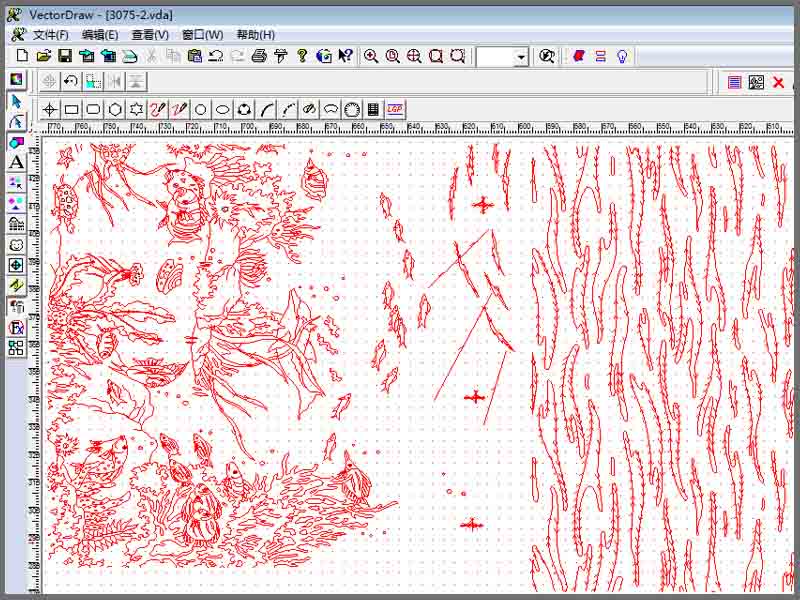This screenshot has height=600, width=800.
Task: Select the Star shape tool
Action: click(x=136, y=109)
